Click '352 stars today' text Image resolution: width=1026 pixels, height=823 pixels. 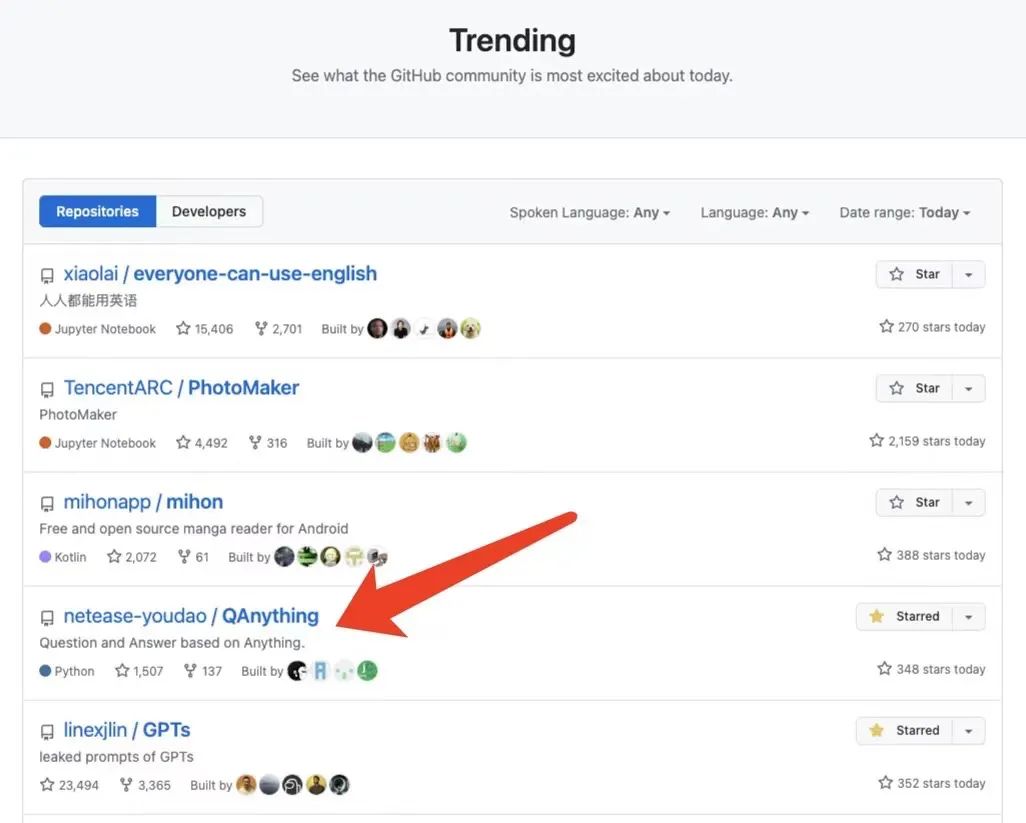click(x=941, y=782)
